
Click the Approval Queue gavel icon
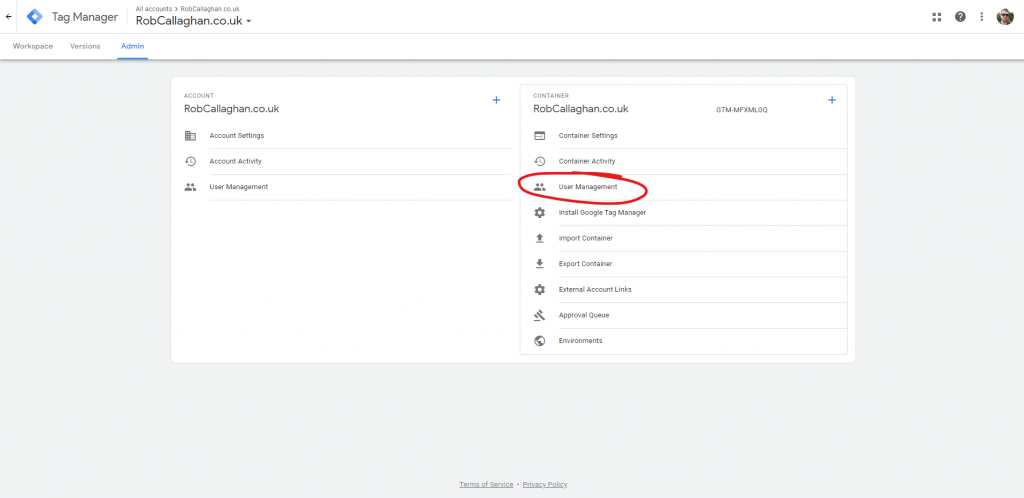tap(539, 315)
